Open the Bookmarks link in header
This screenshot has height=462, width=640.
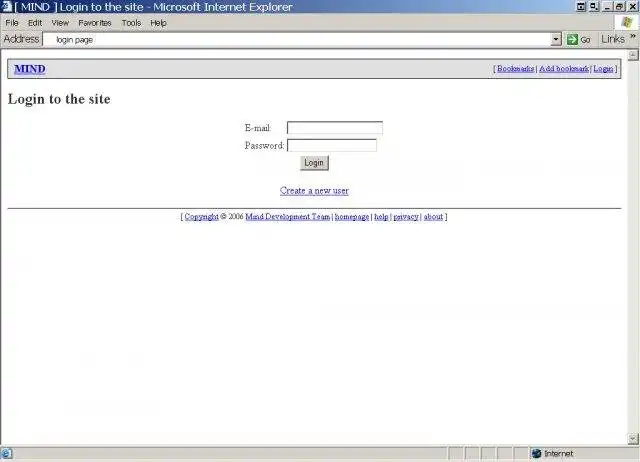(x=516, y=69)
